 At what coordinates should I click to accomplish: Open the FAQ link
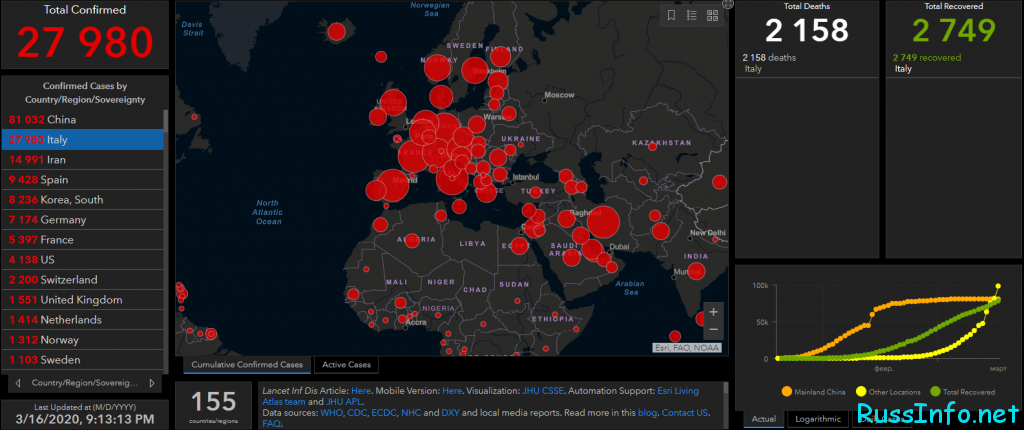[x=271, y=424]
